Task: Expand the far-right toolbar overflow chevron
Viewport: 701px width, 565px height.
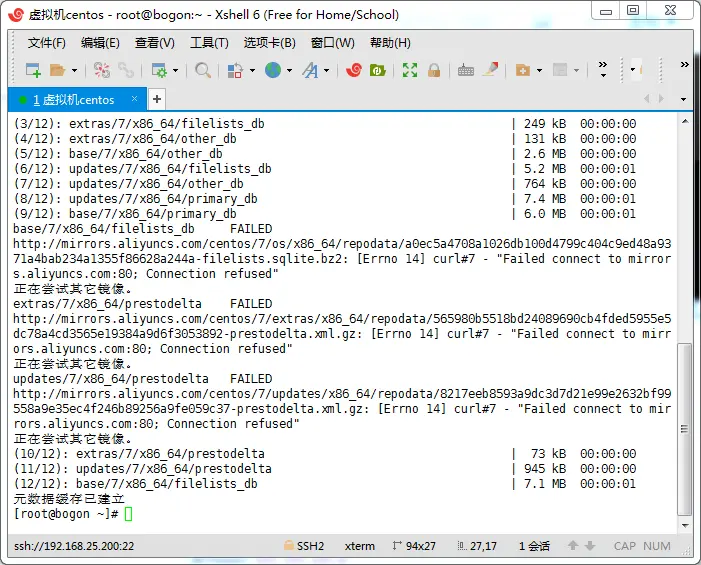Action: [684, 64]
